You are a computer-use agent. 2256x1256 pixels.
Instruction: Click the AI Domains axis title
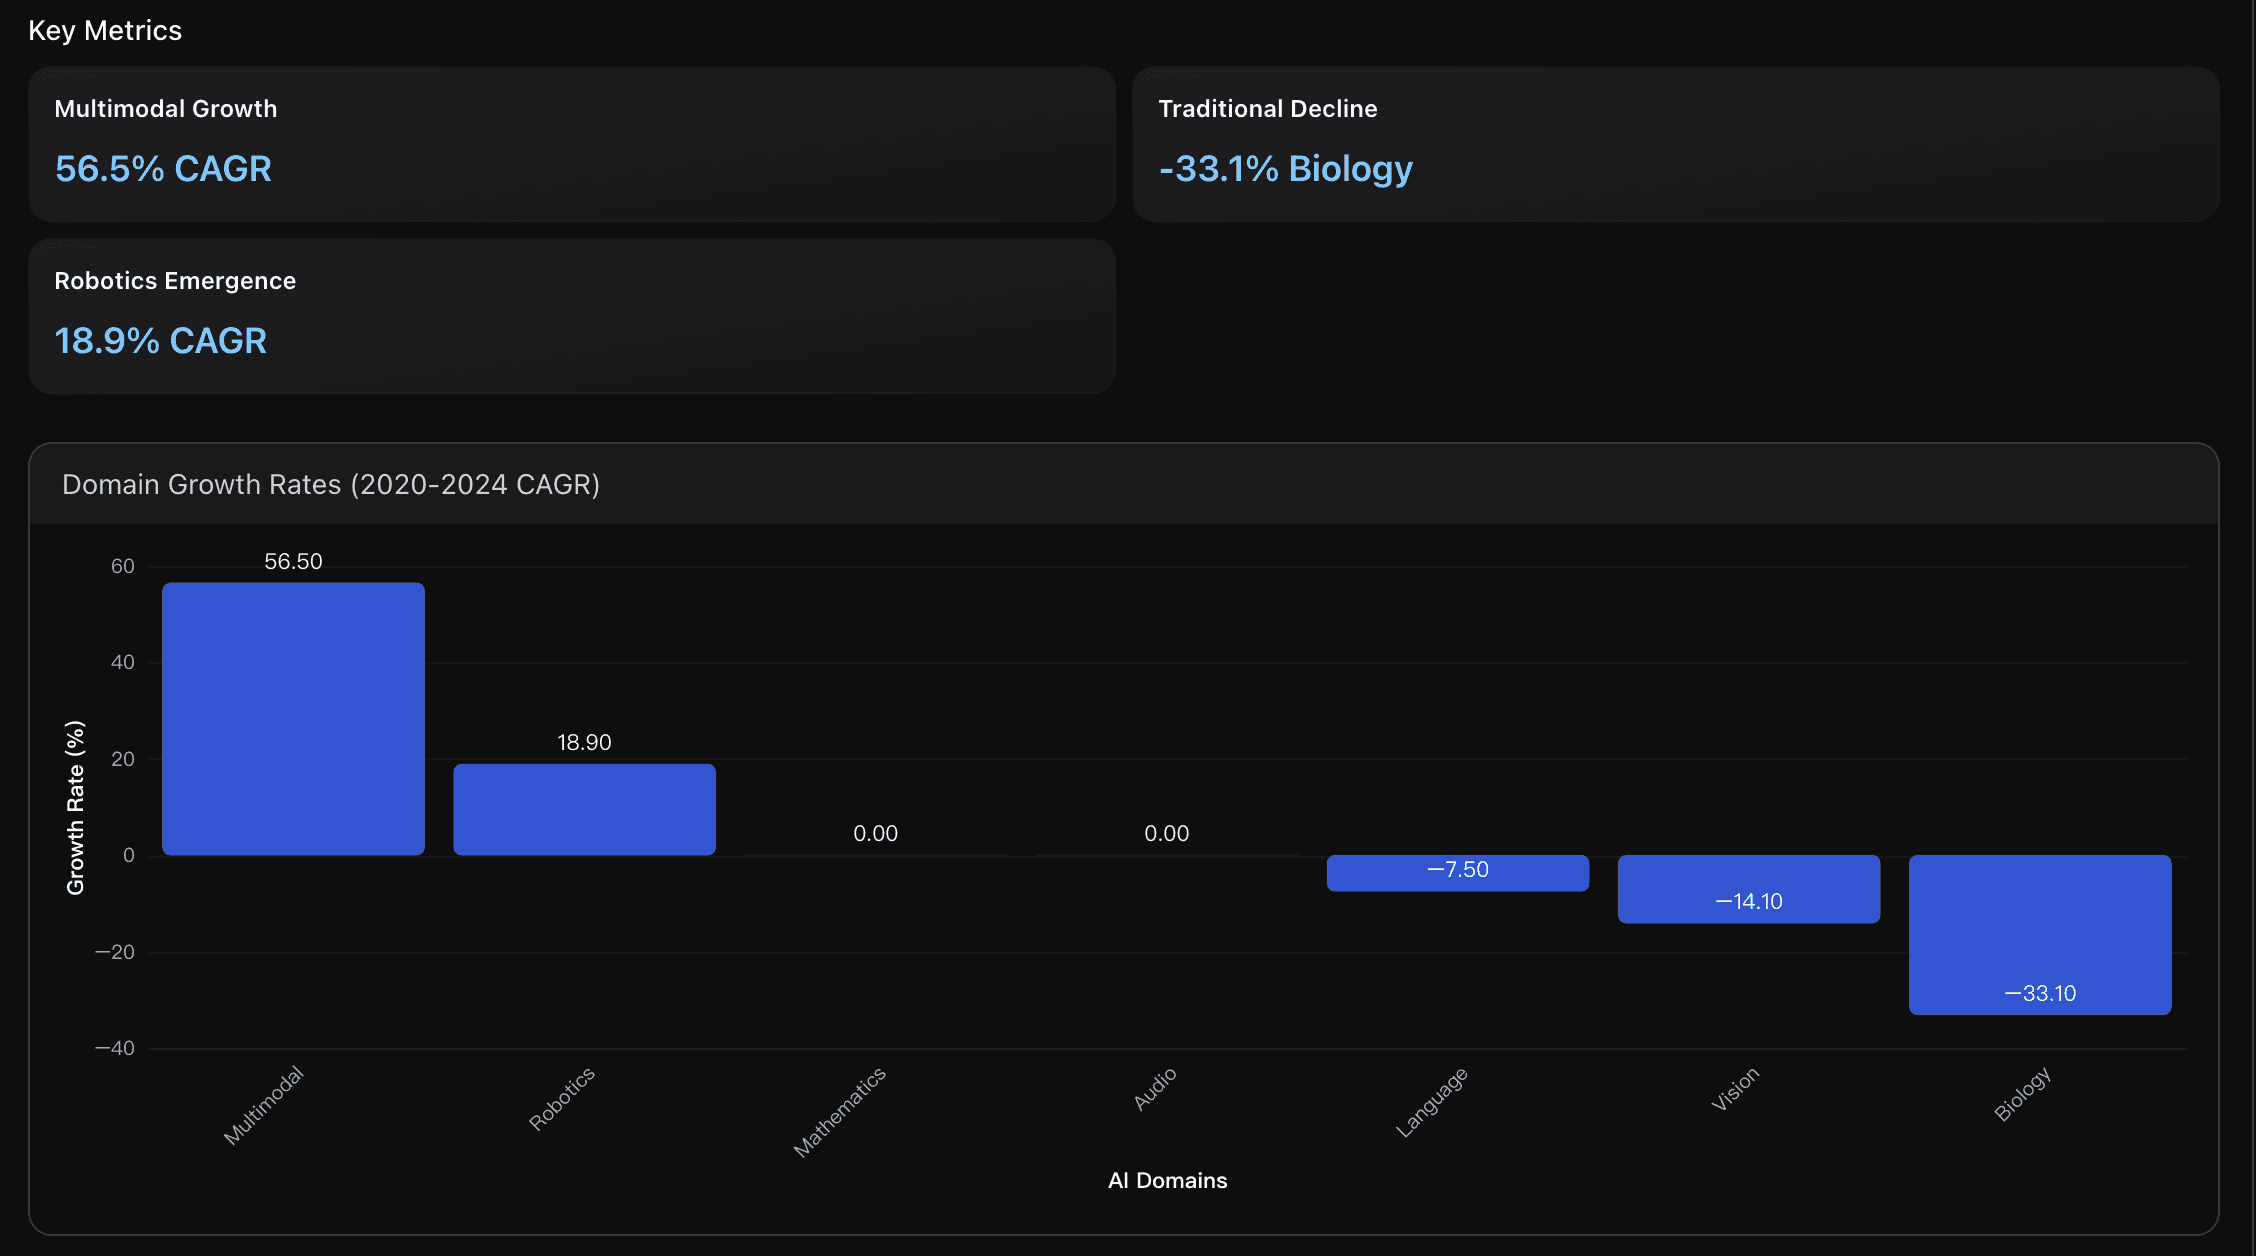(x=1167, y=1180)
